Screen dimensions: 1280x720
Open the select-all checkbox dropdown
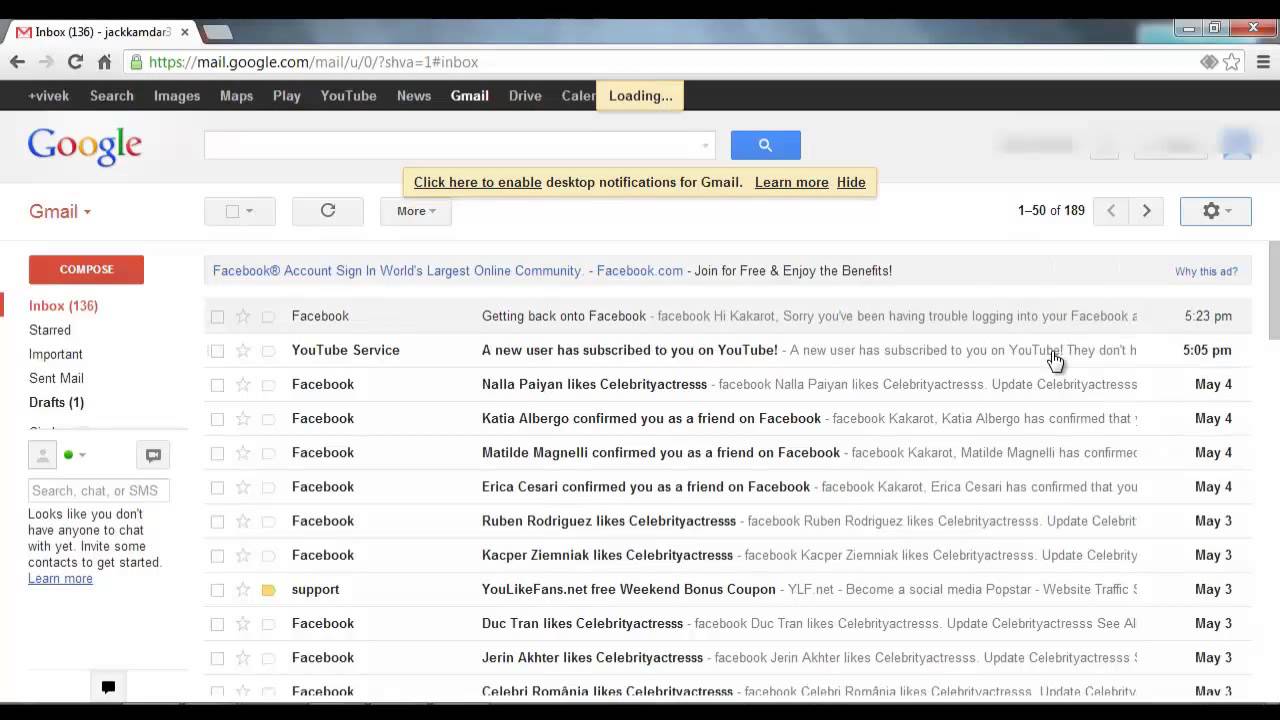pyautogui.click(x=240, y=211)
